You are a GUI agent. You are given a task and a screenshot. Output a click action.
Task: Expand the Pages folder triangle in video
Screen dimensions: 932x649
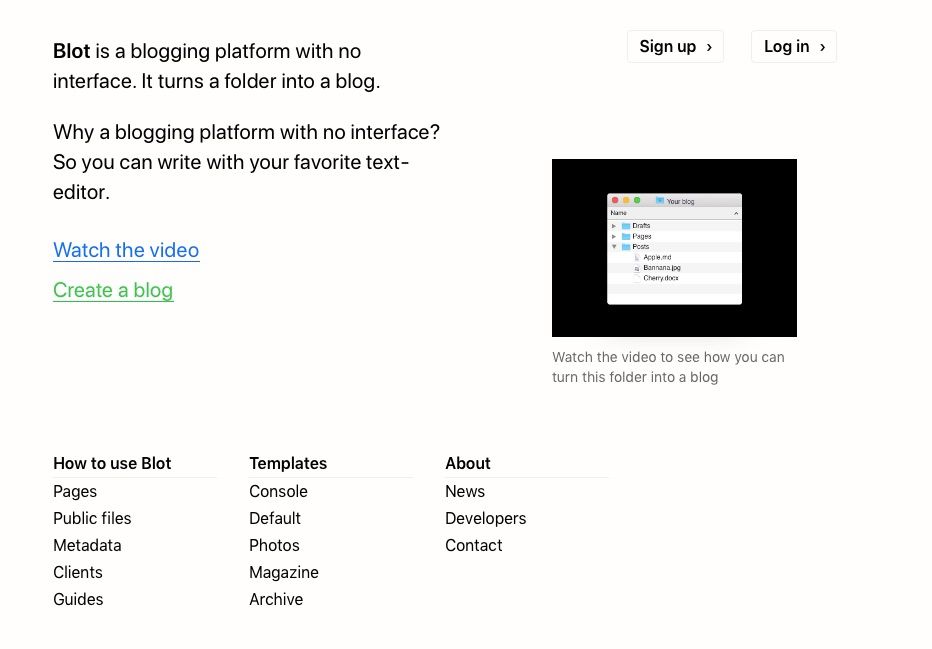614,237
